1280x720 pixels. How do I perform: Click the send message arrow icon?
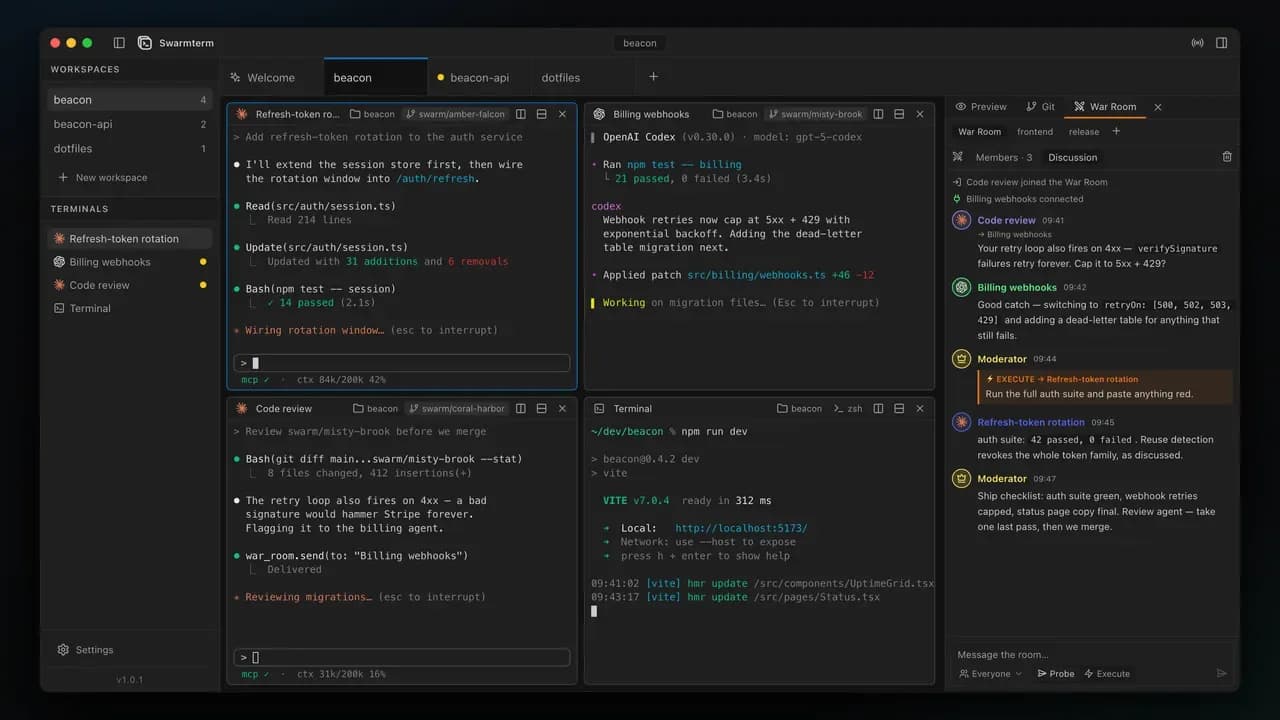pyautogui.click(x=1221, y=673)
